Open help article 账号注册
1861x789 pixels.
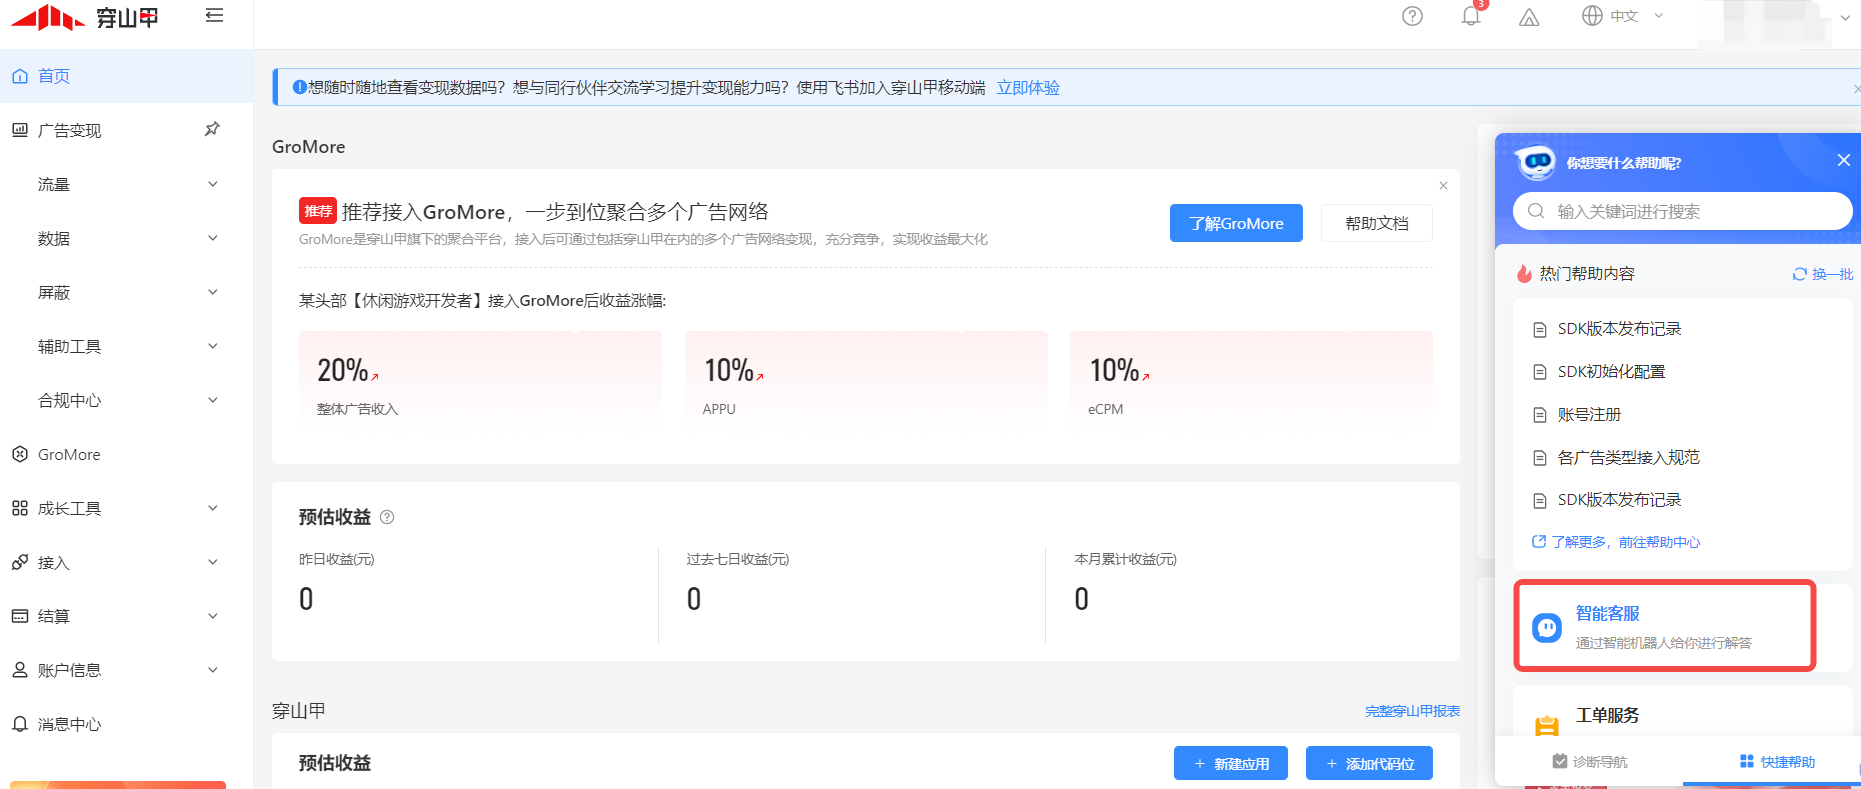pos(1589,415)
